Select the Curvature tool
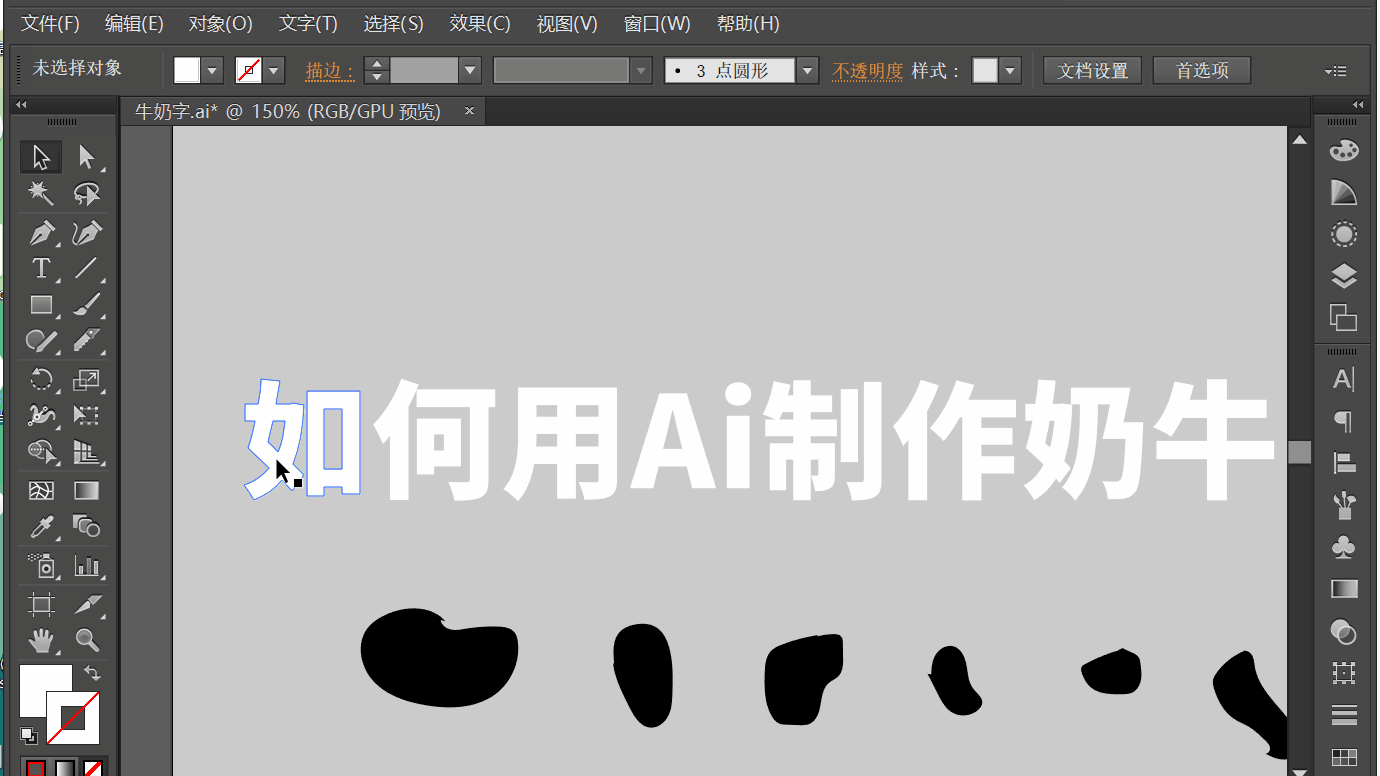The height and width of the screenshot is (776, 1380). coord(86,233)
